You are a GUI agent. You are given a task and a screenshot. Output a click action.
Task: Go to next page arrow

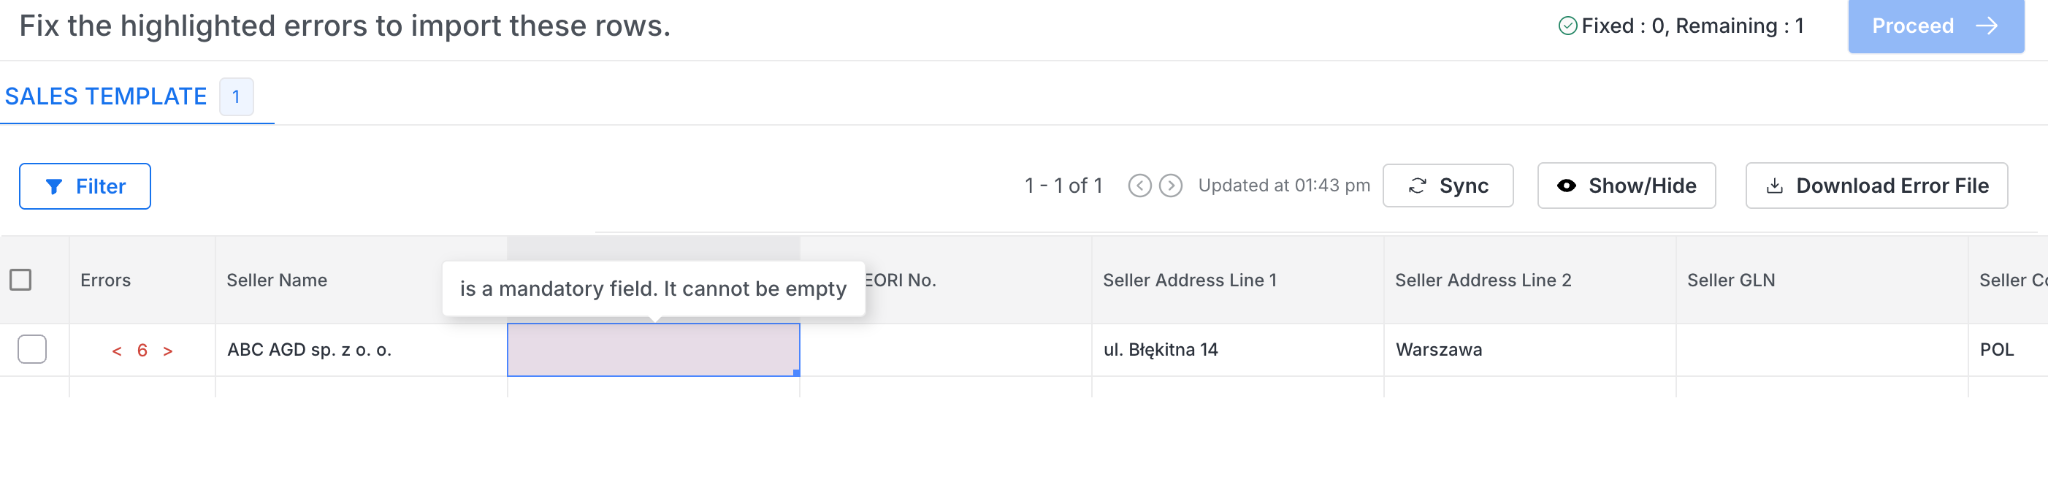click(1171, 186)
